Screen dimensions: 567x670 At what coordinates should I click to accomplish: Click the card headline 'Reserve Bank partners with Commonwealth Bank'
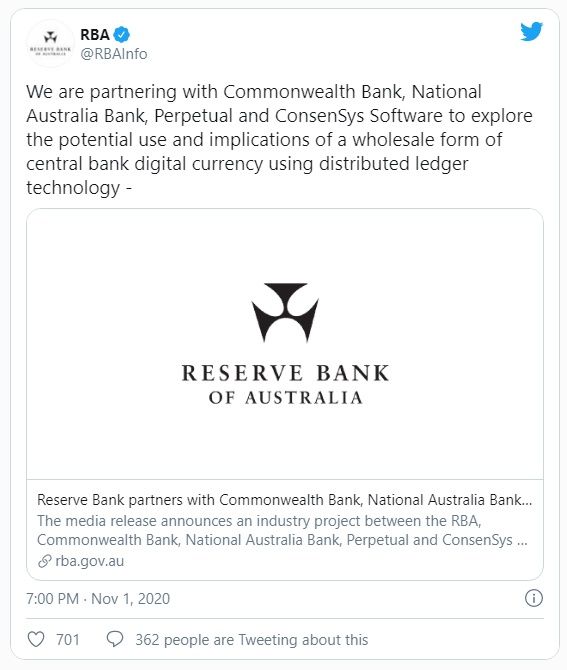point(285,500)
